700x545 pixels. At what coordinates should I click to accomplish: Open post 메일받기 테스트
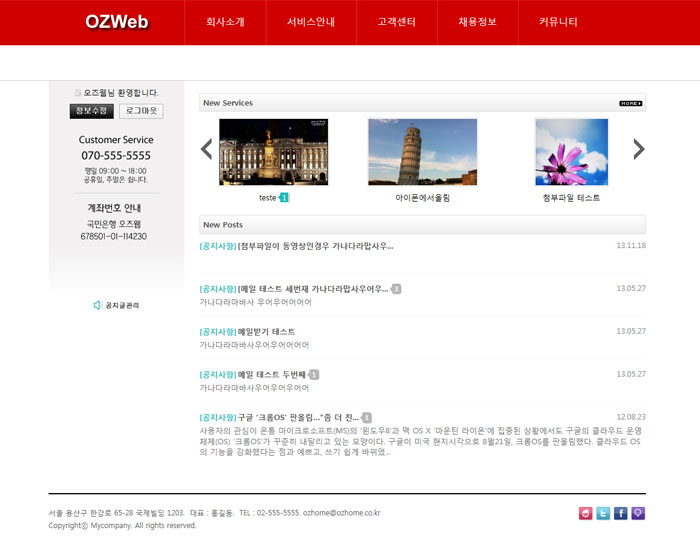pyautogui.click(x=266, y=332)
